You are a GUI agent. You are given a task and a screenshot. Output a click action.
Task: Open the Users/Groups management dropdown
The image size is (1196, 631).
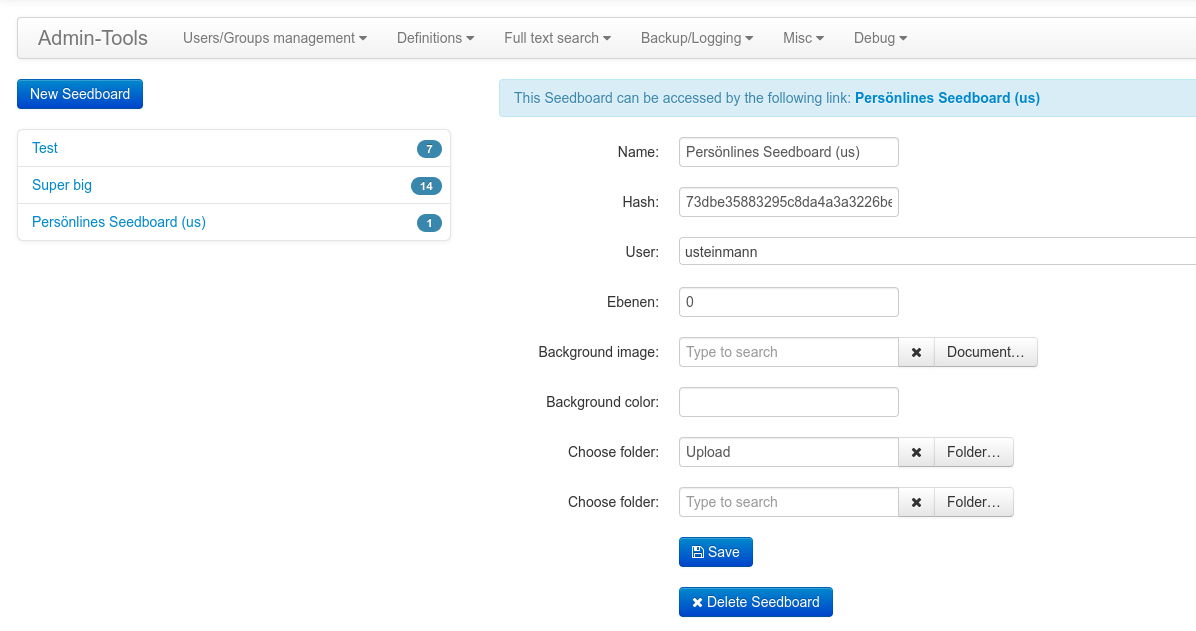pos(274,38)
